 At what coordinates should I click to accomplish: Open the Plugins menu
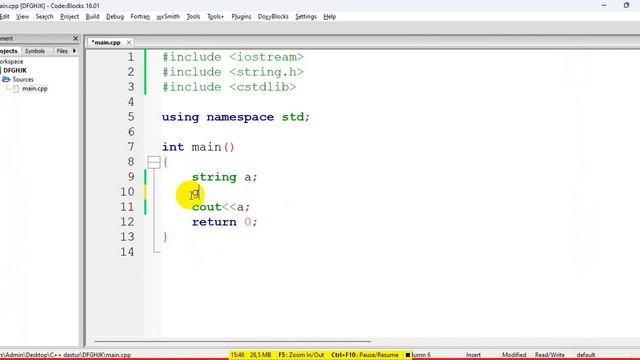(241, 17)
